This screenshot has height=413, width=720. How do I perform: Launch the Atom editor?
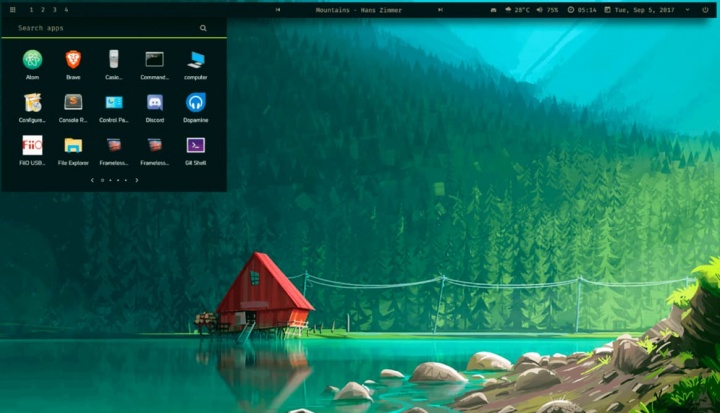click(x=32, y=60)
